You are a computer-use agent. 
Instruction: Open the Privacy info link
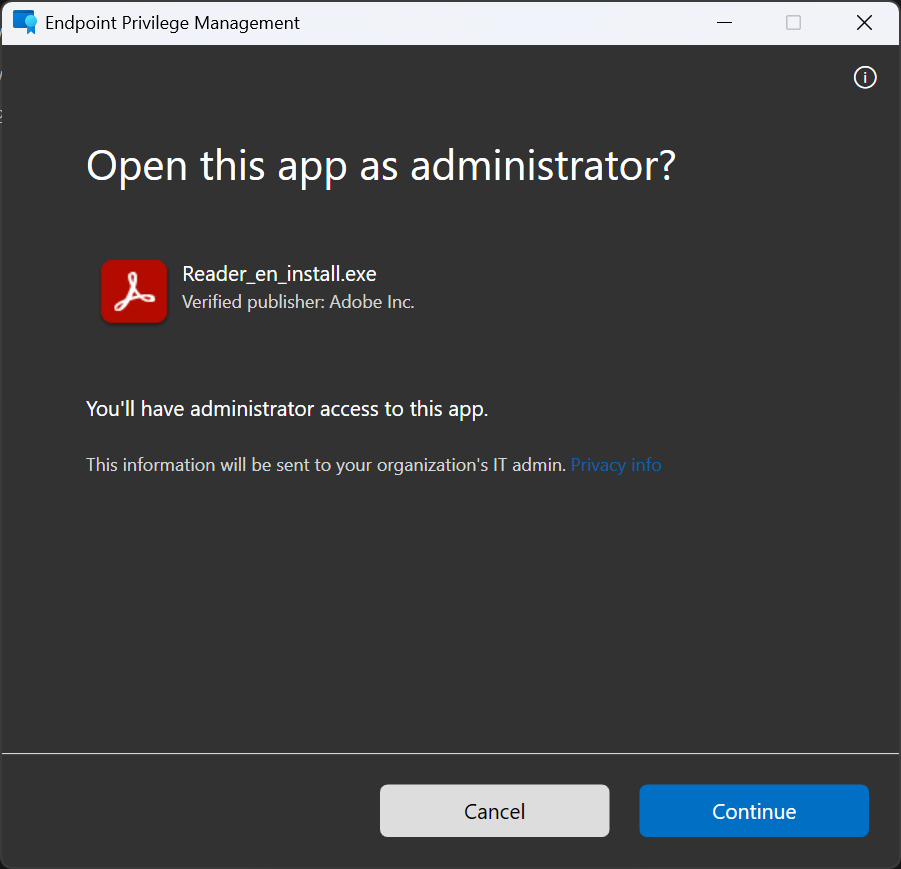coord(616,465)
